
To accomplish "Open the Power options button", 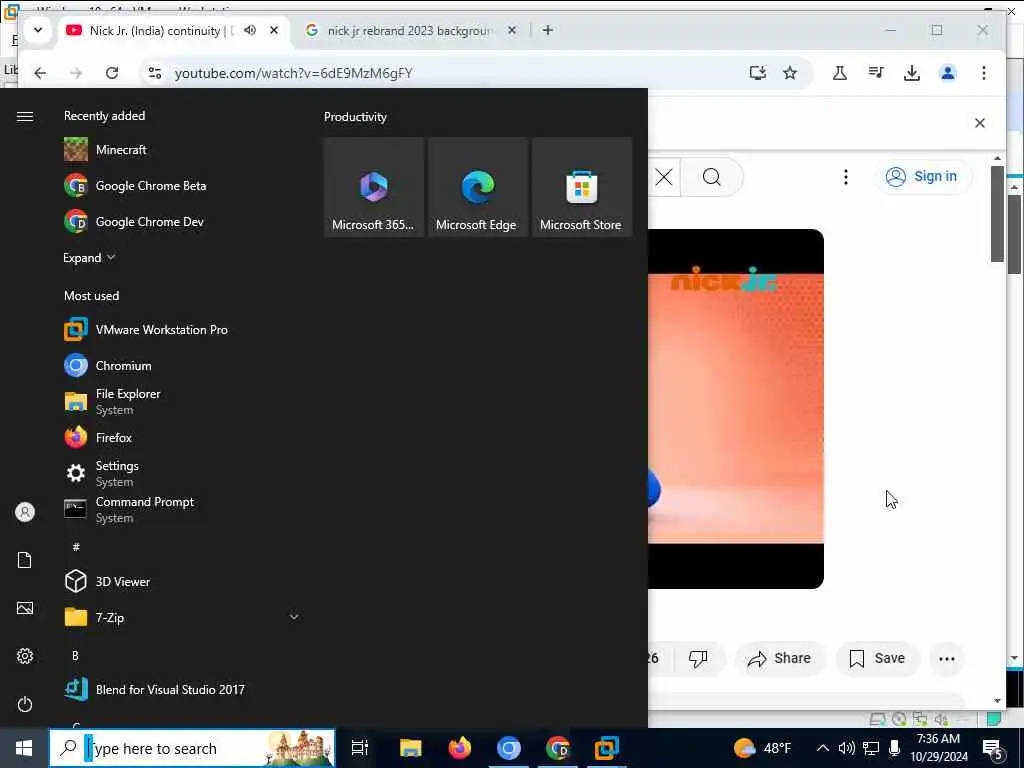I will 25,704.
